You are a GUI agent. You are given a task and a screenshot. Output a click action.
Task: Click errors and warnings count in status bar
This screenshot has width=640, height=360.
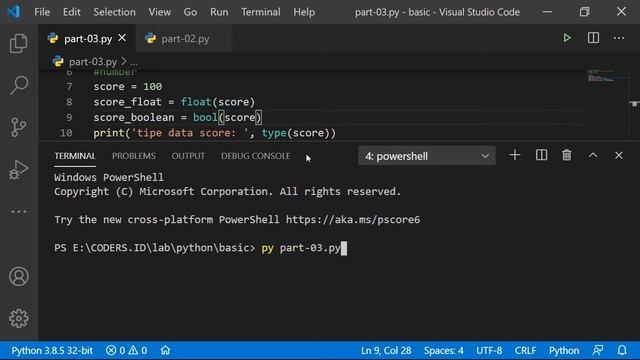click(x=127, y=351)
